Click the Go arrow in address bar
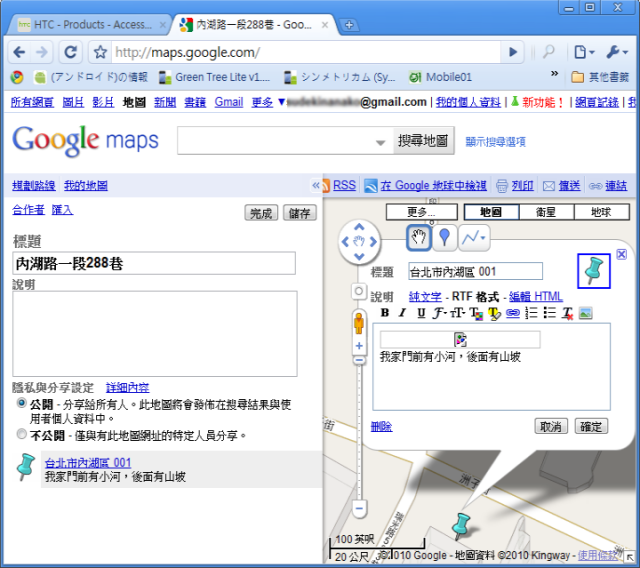Image resolution: width=640 pixels, height=568 pixels. coord(513,52)
